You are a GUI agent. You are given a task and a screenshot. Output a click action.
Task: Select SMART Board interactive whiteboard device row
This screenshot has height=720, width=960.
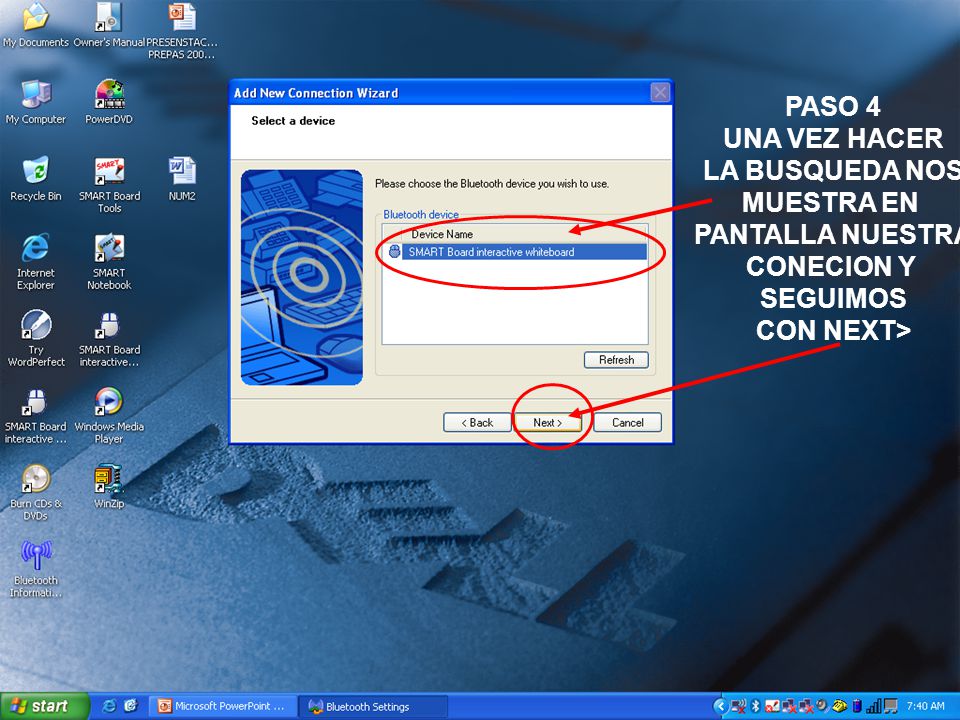click(x=516, y=252)
